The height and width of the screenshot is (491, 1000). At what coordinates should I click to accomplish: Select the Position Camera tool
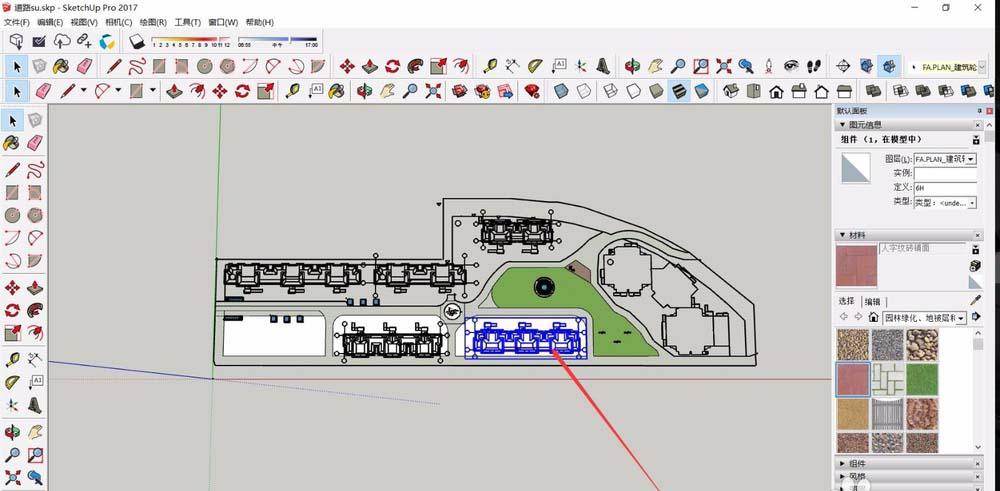point(768,66)
